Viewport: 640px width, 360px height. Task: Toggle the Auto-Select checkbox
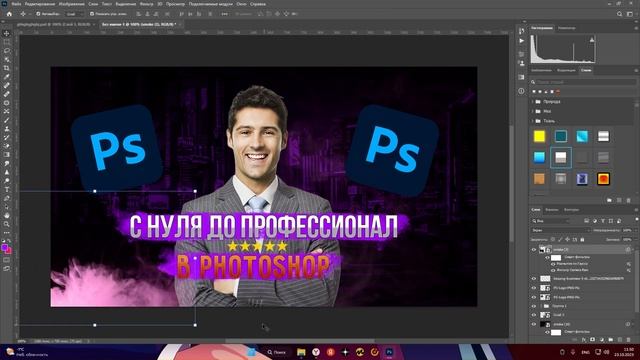(x=38, y=14)
